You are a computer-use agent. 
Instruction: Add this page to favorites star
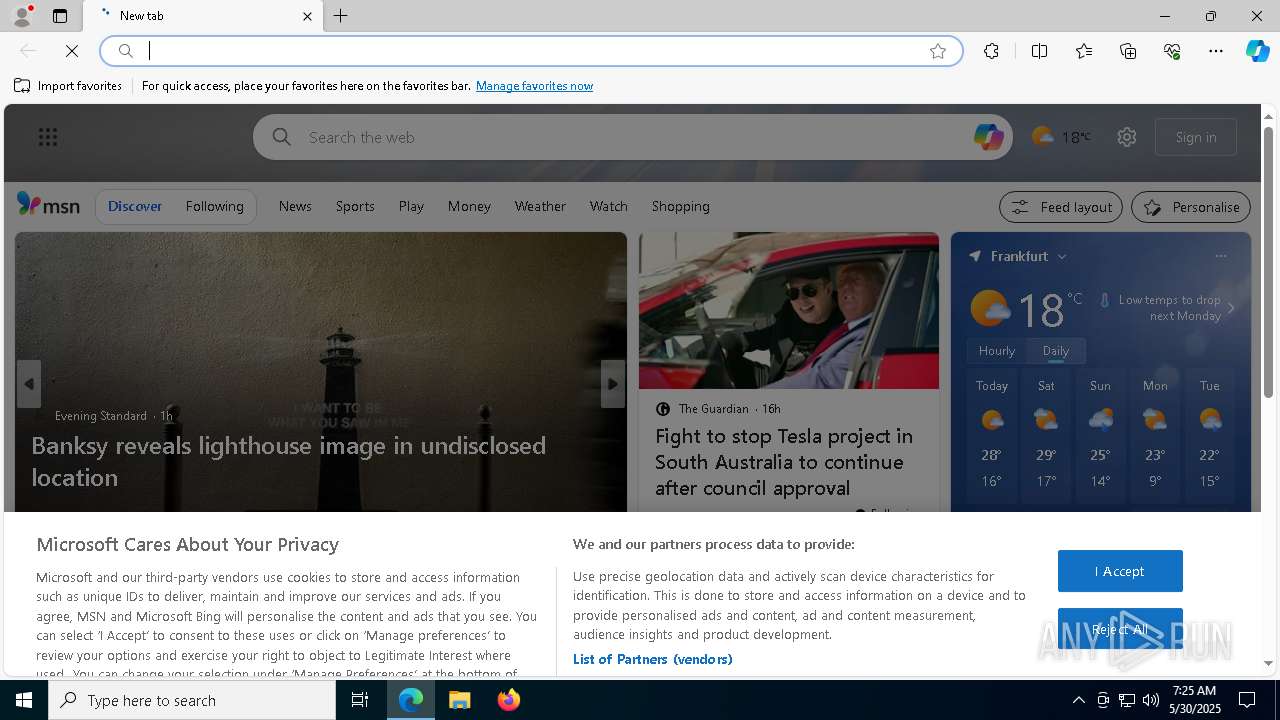tap(938, 51)
